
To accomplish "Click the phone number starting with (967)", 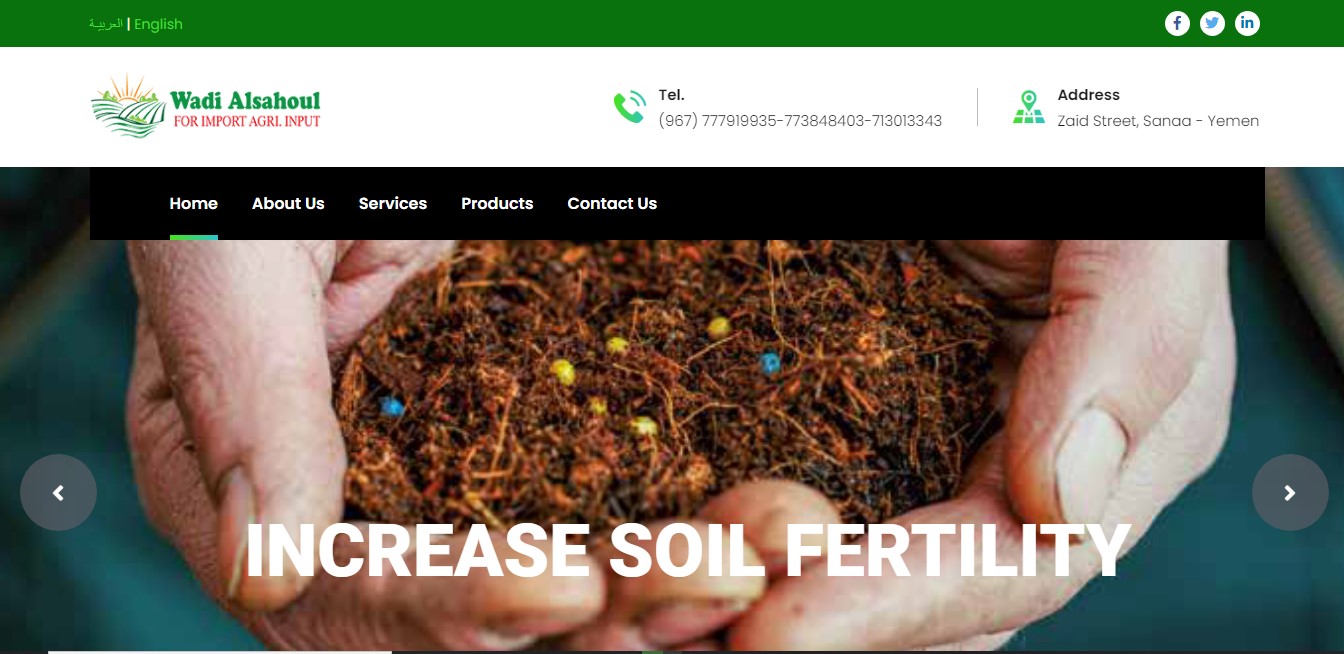I will click(800, 121).
